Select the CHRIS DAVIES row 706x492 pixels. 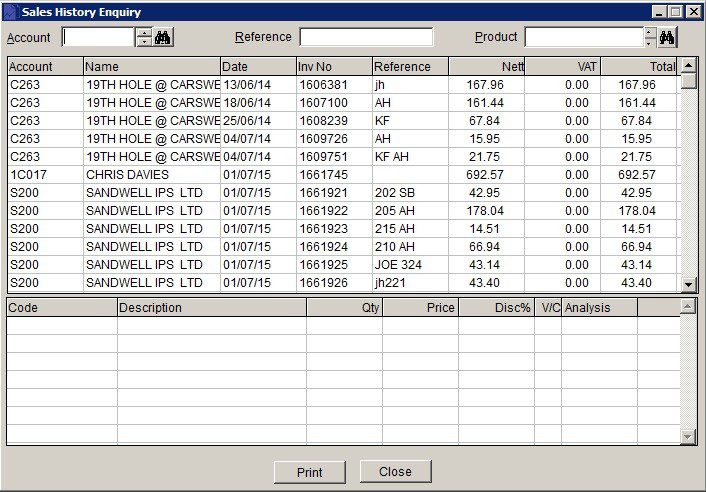click(x=342, y=175)
